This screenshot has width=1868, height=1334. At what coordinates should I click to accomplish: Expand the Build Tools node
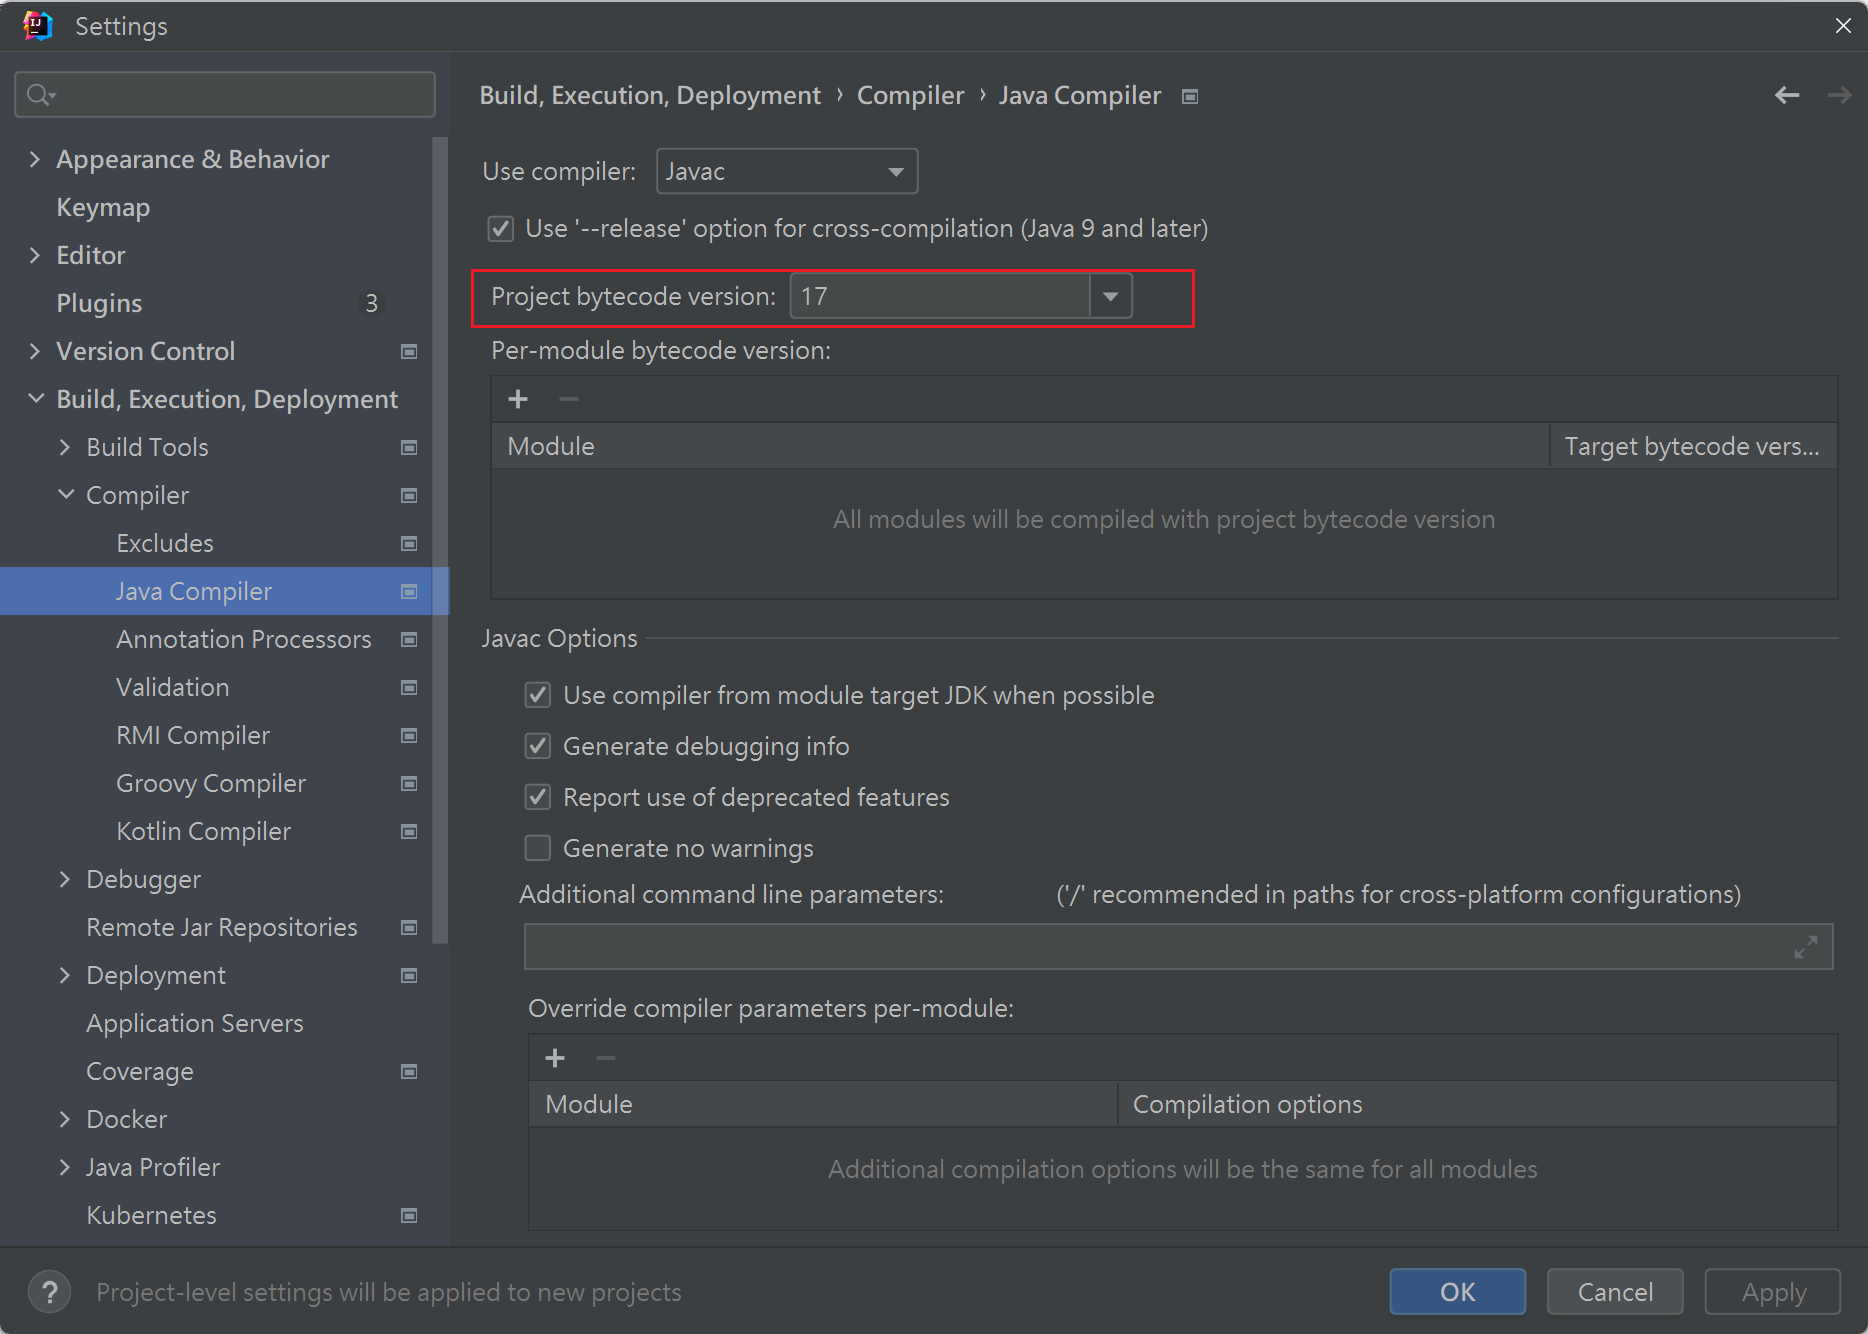click(x=65, y=447)
